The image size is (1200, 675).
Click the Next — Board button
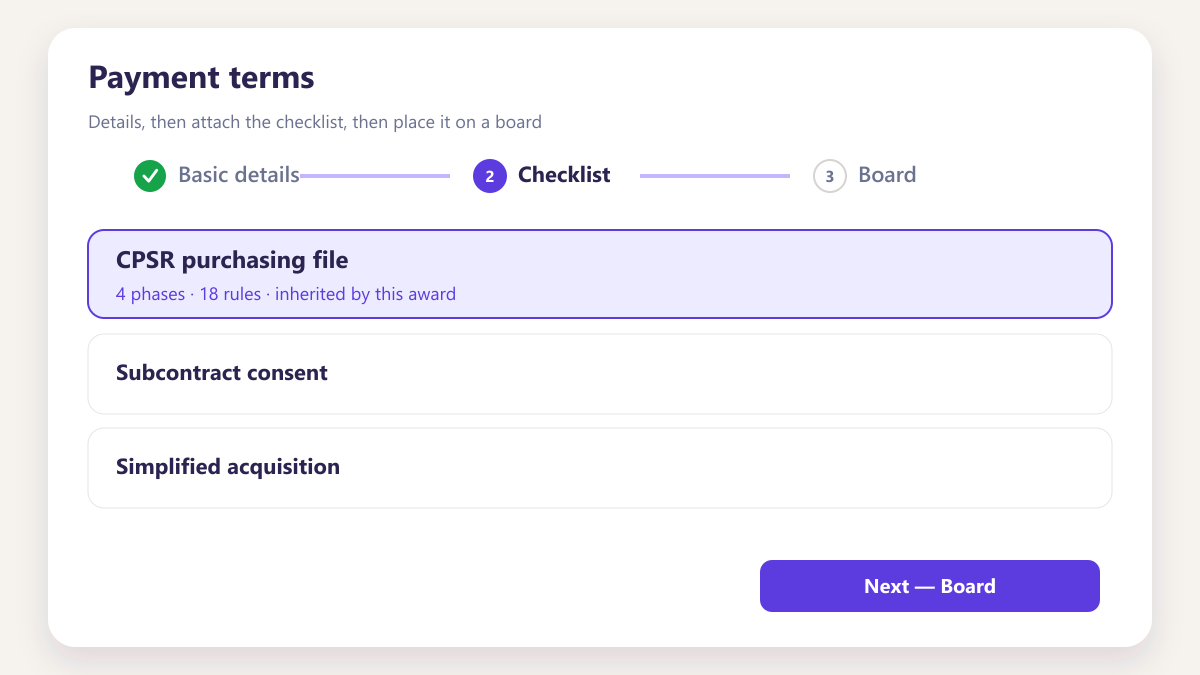click(x=930, y=586)
